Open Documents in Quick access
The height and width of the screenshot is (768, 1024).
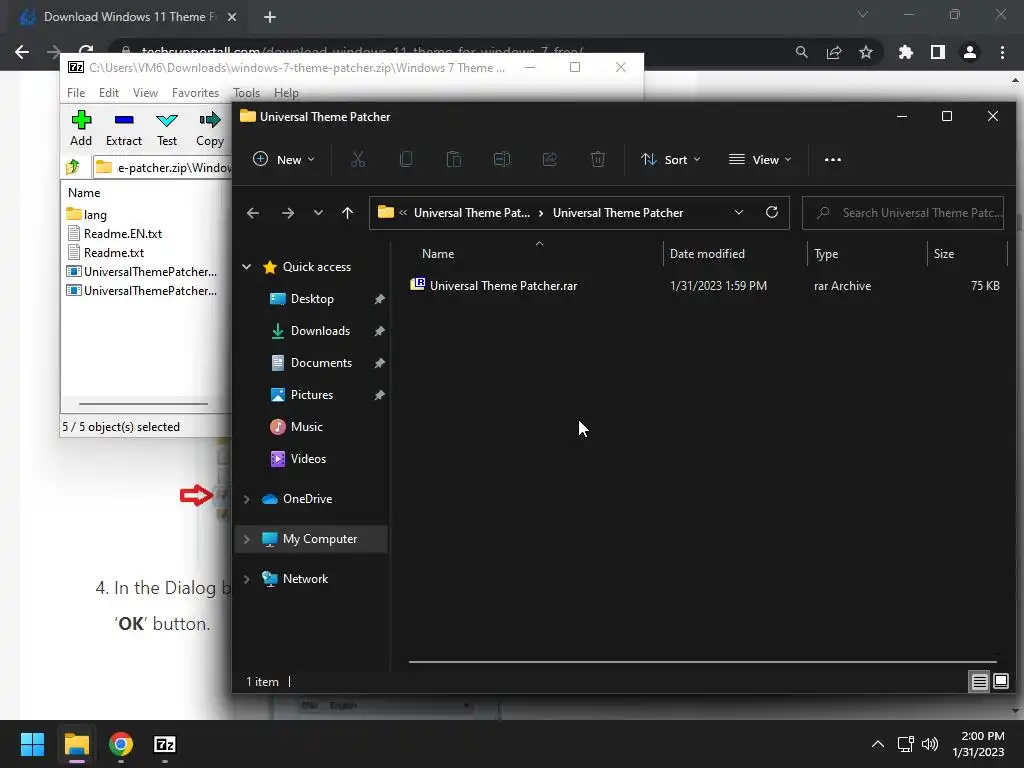pos(321,362)
